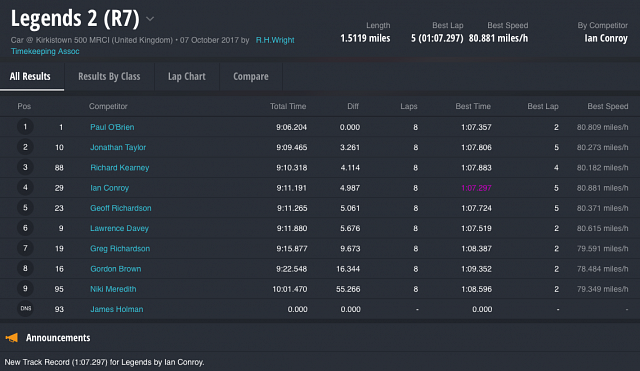This screenshot has height=371, width=640.
Task: Switch to Results By Class tab
Action: [x=109, y=76]
